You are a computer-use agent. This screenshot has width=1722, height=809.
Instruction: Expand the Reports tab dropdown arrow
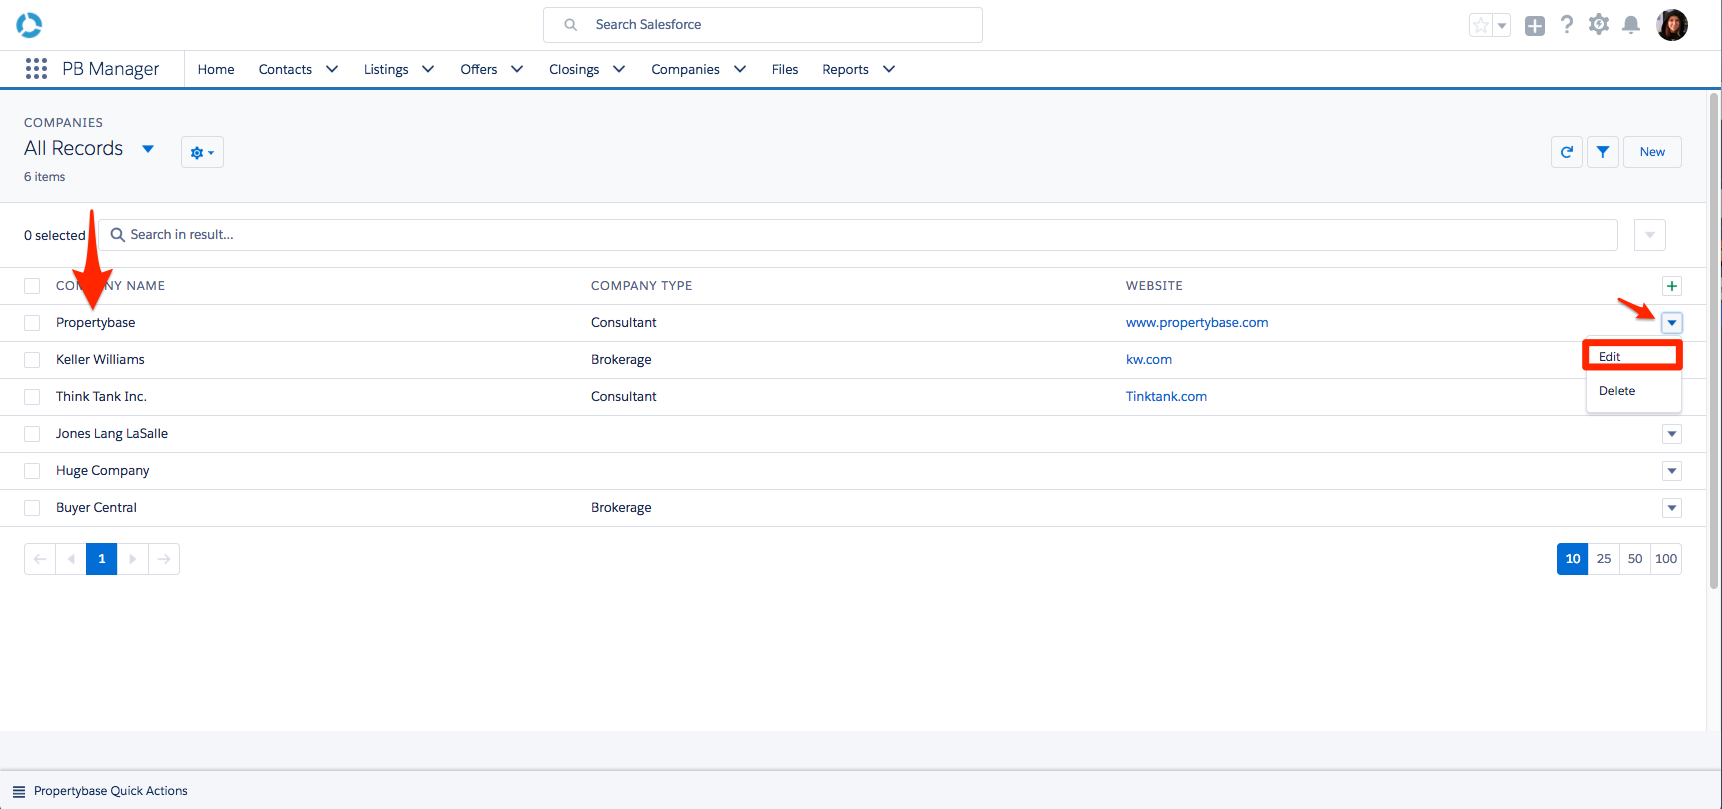click(x=889, y=69)
